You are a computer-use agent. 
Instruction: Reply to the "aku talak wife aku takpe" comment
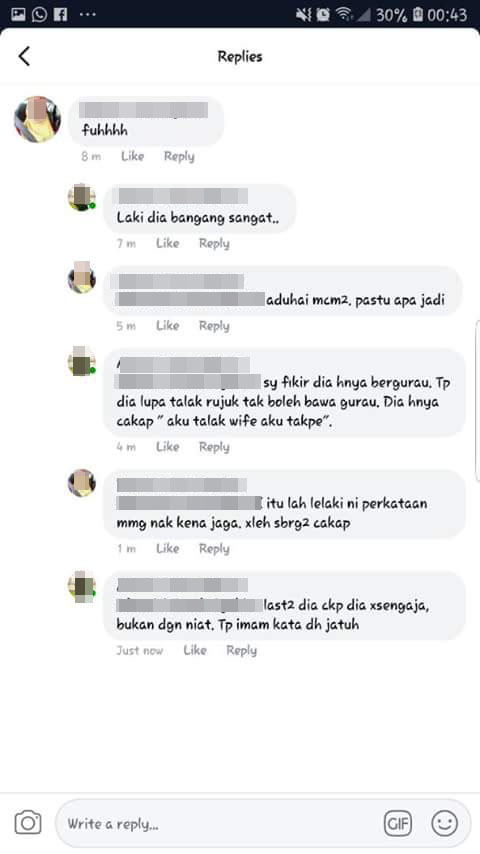(x=214, y=447)
